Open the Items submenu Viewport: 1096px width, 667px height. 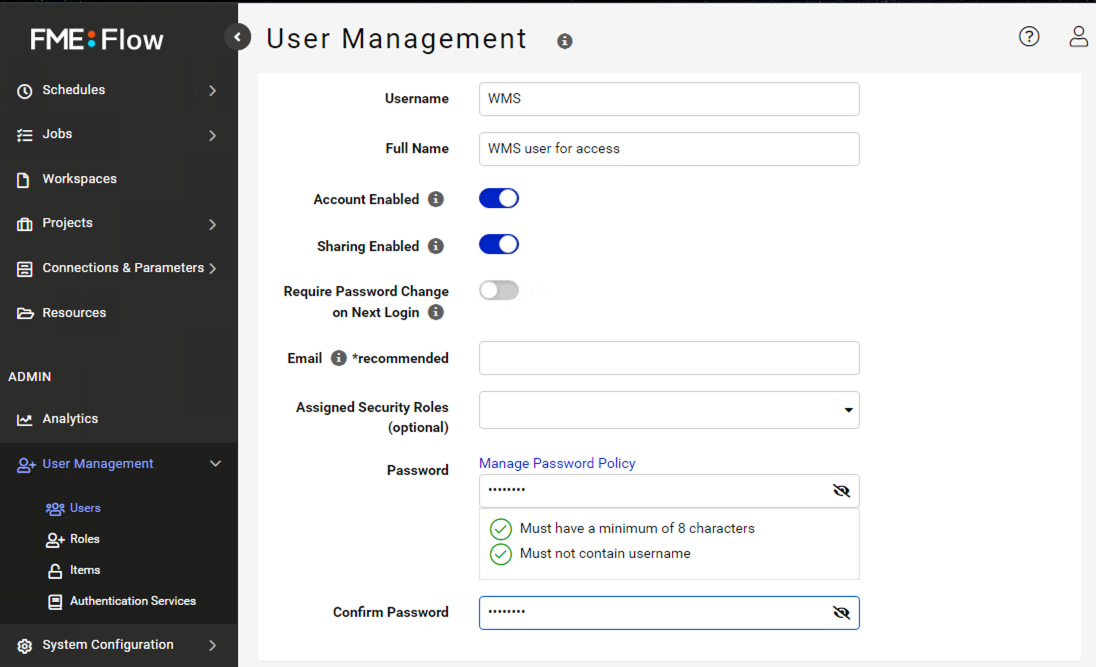(85, 570)
